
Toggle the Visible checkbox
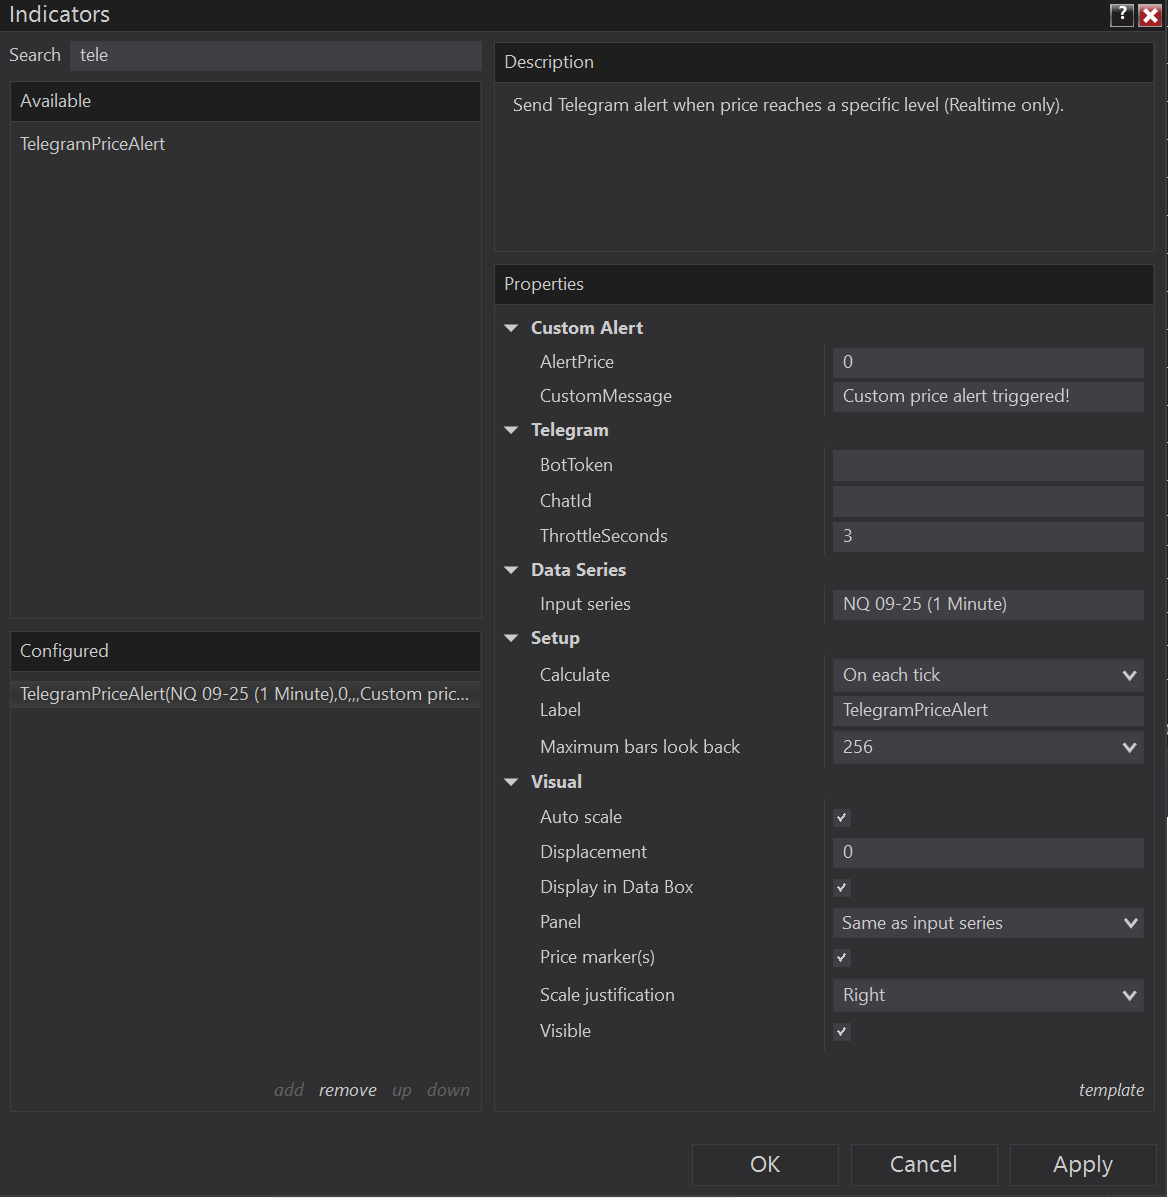pyautogui.click(x=842, y=1032)
